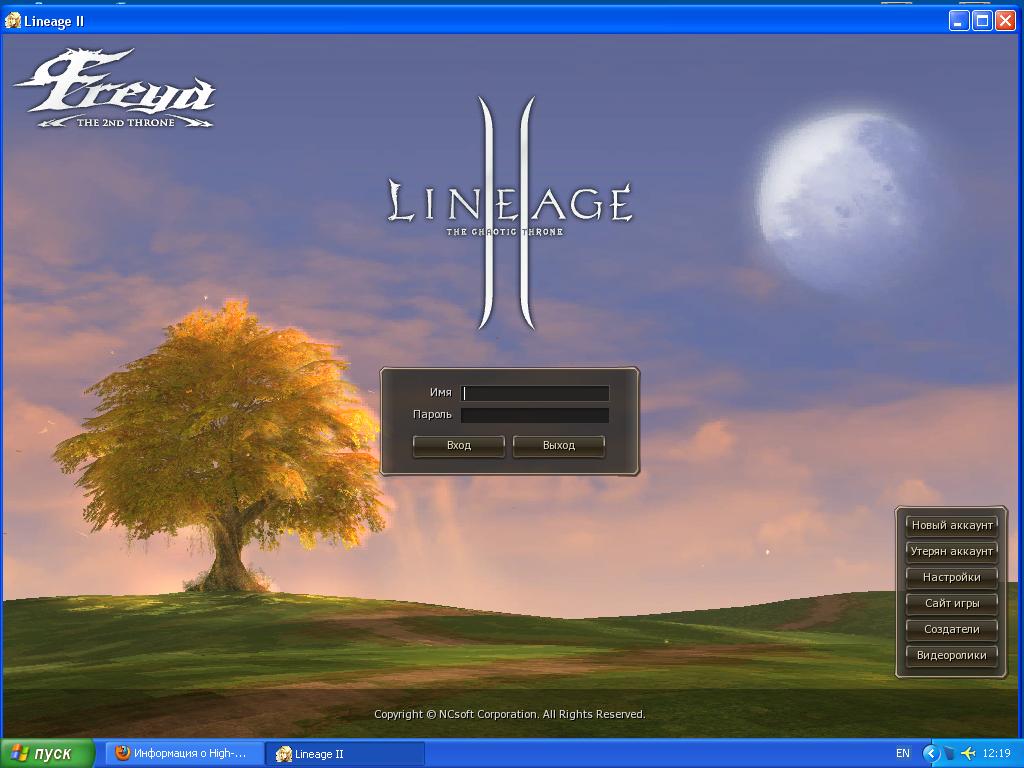Switch to the Firefox Информация о High taskbar item
The width and height of the screenshot is (1024, 768).
tap(185, 754)
